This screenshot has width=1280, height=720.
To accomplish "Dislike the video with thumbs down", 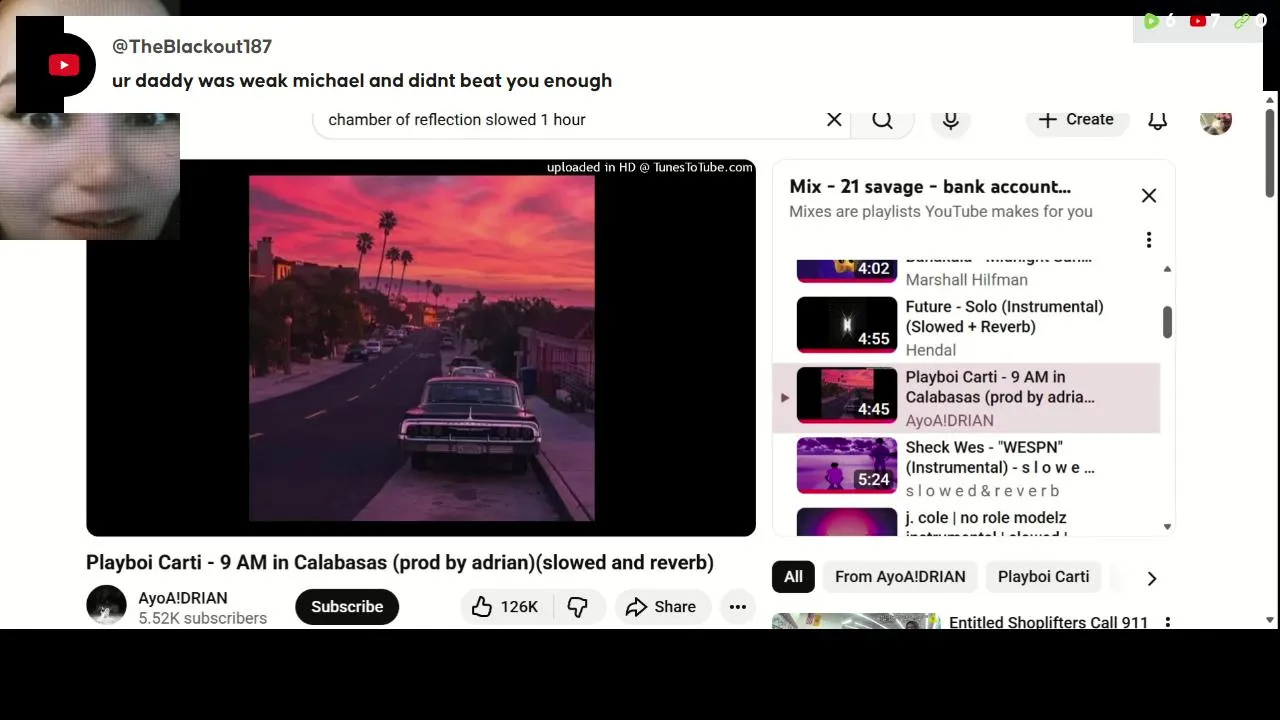I will pyautogui.click(x=577, y=607).
